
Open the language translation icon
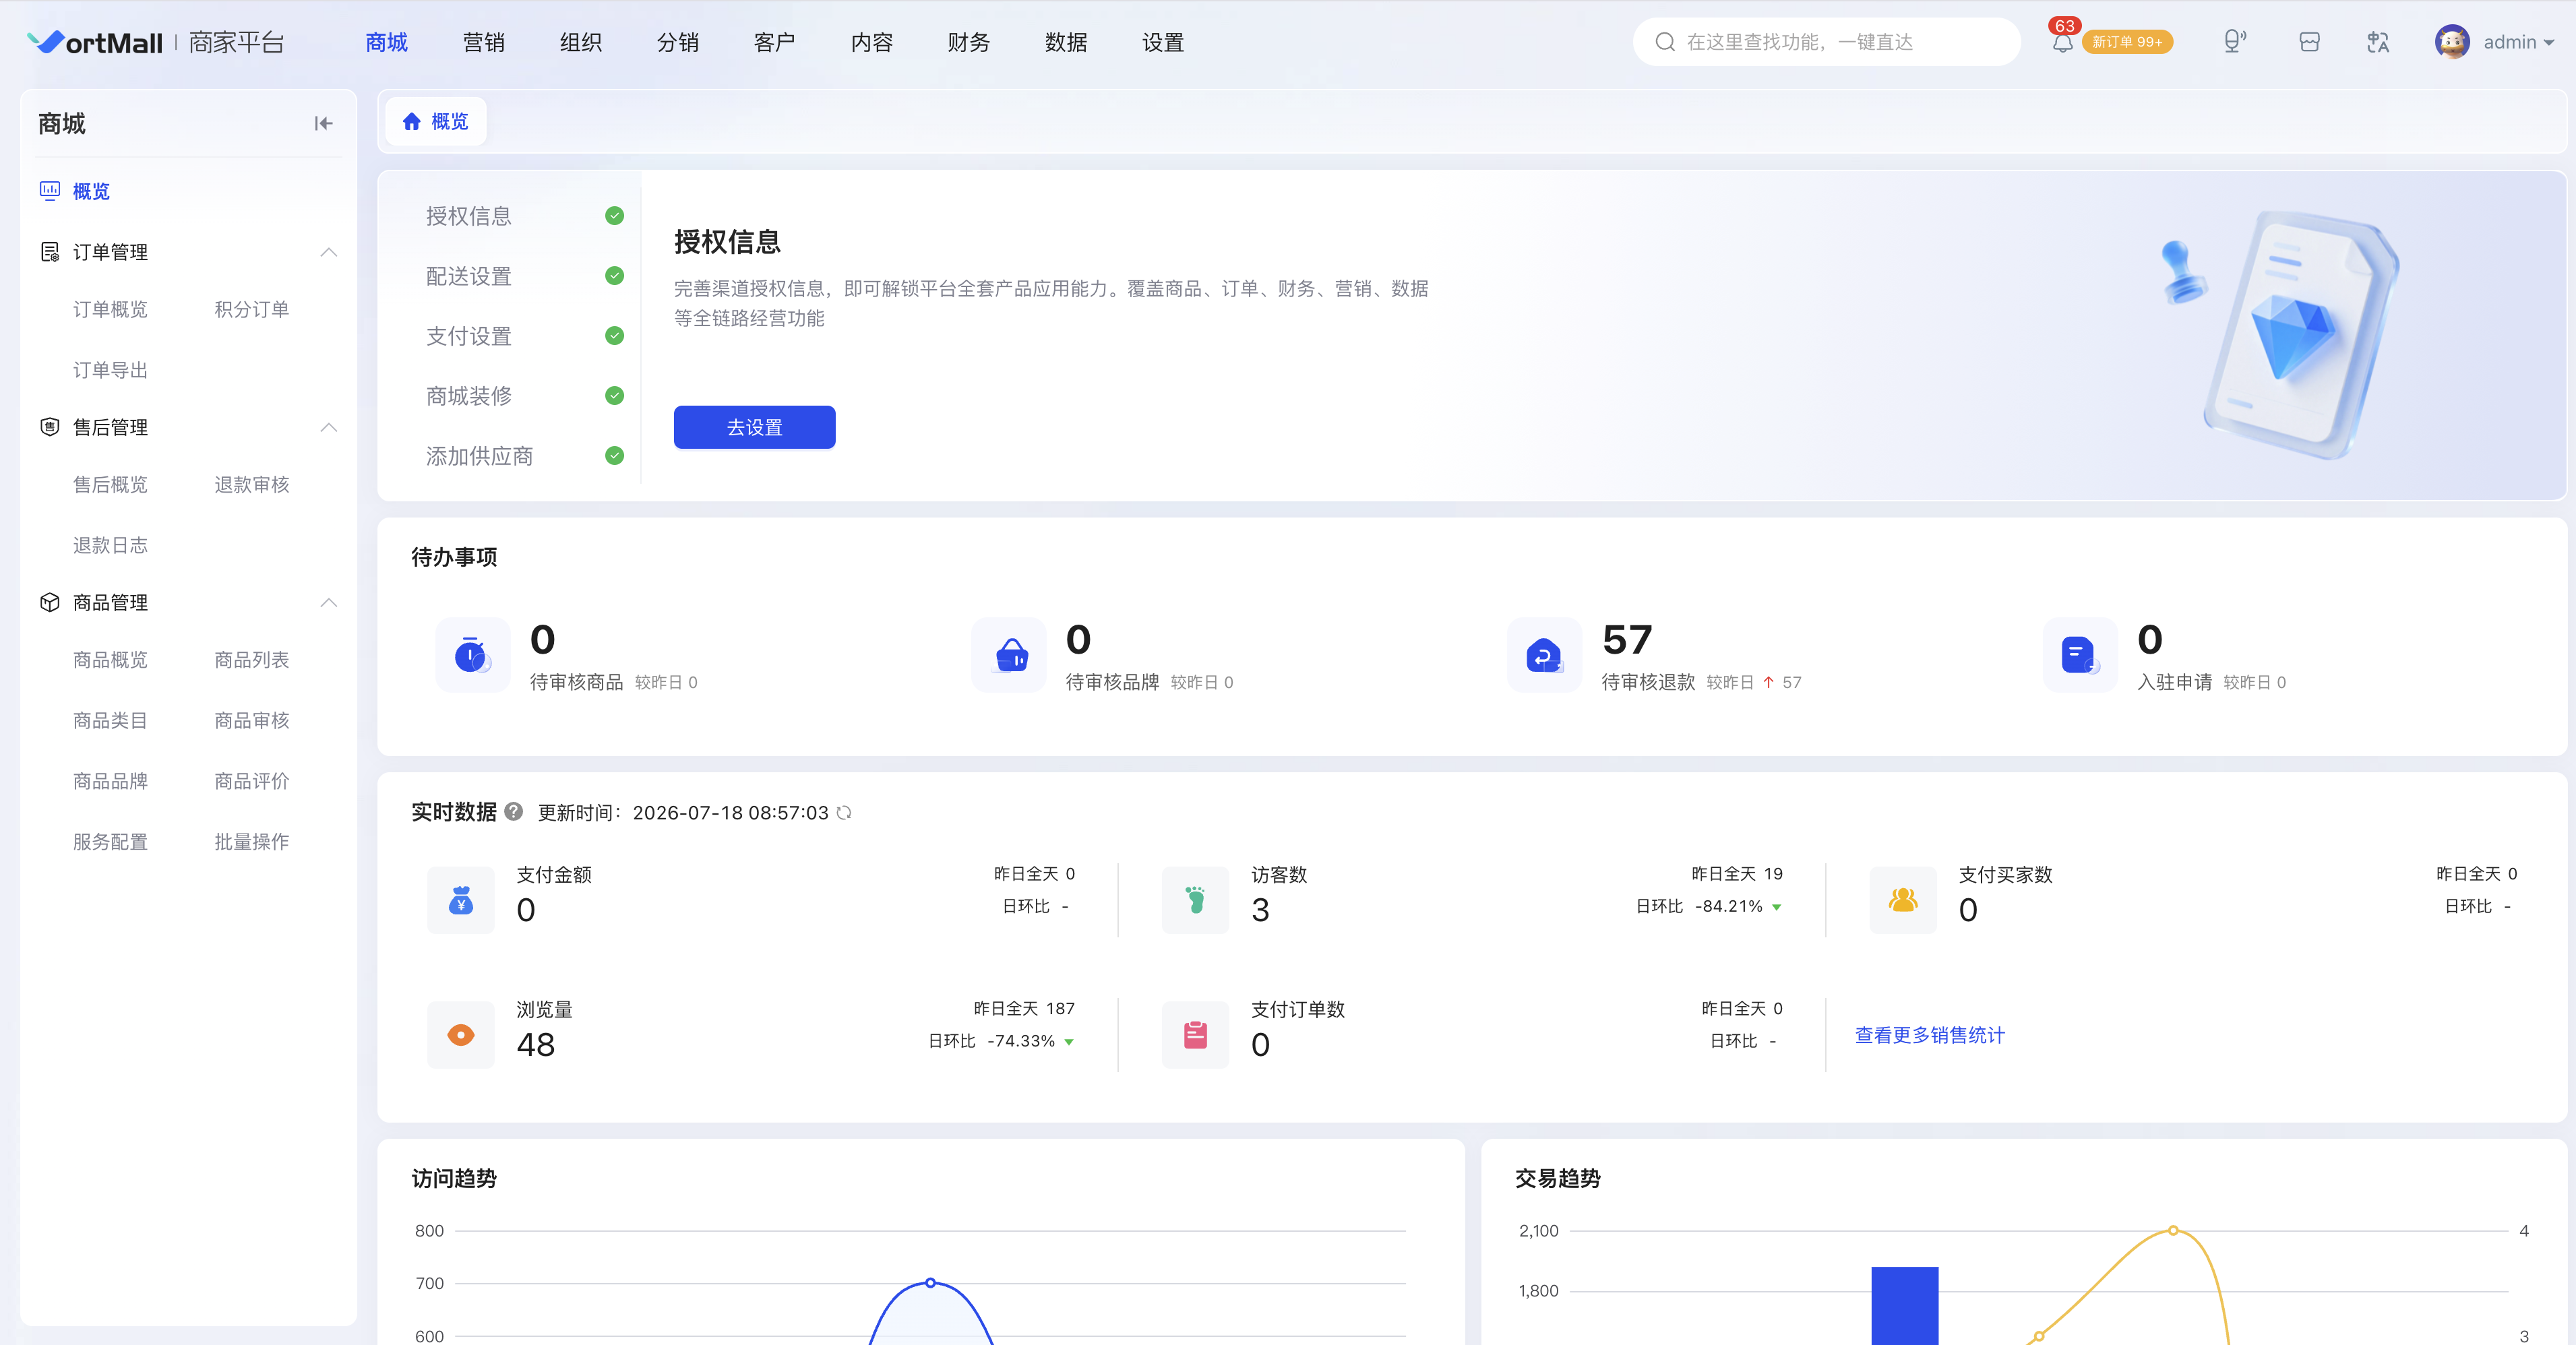point(2378,42)
